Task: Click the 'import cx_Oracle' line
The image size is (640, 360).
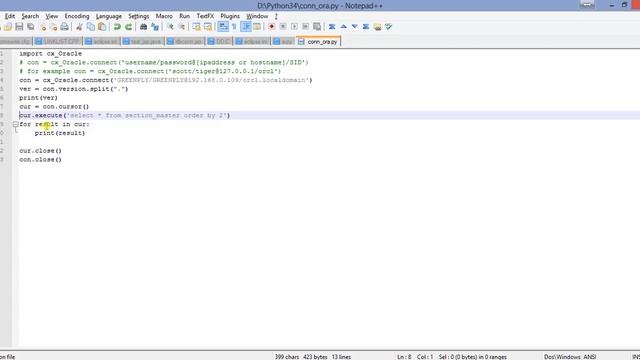Action: (x=50, y=53)
